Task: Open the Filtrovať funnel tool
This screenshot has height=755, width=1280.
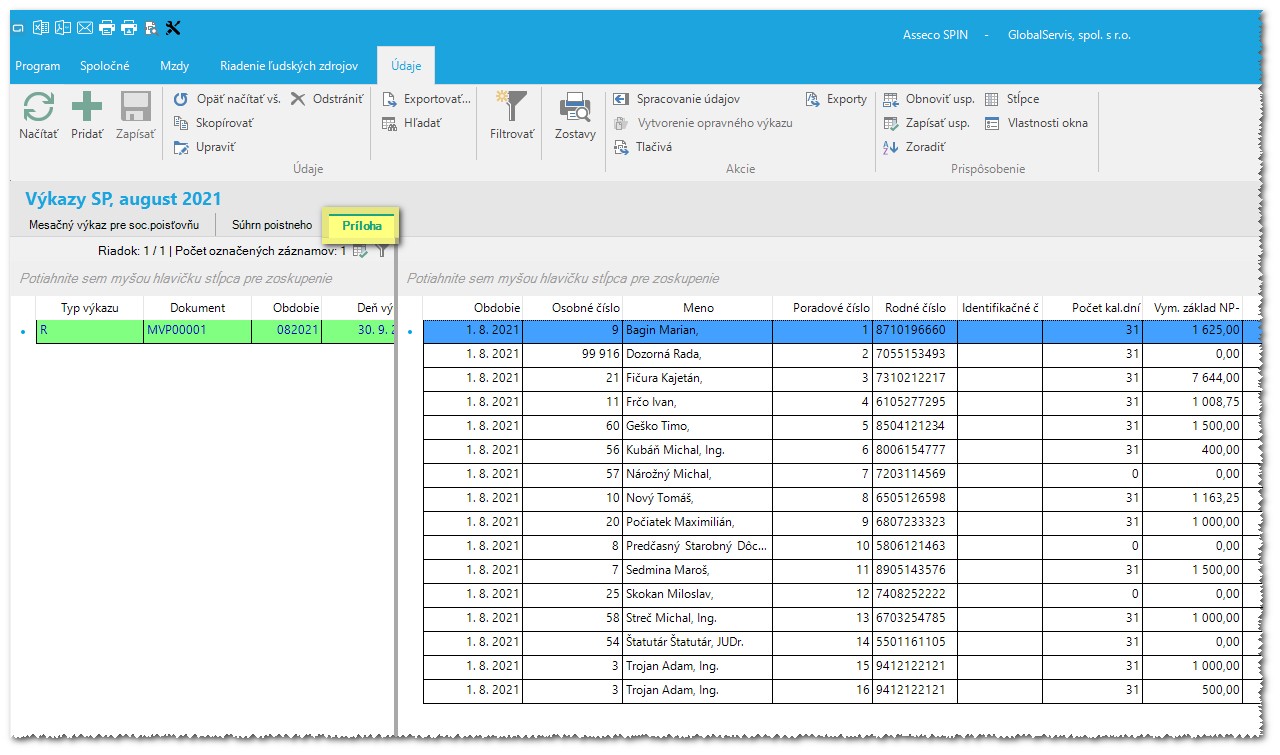Action: pos(513,115)
